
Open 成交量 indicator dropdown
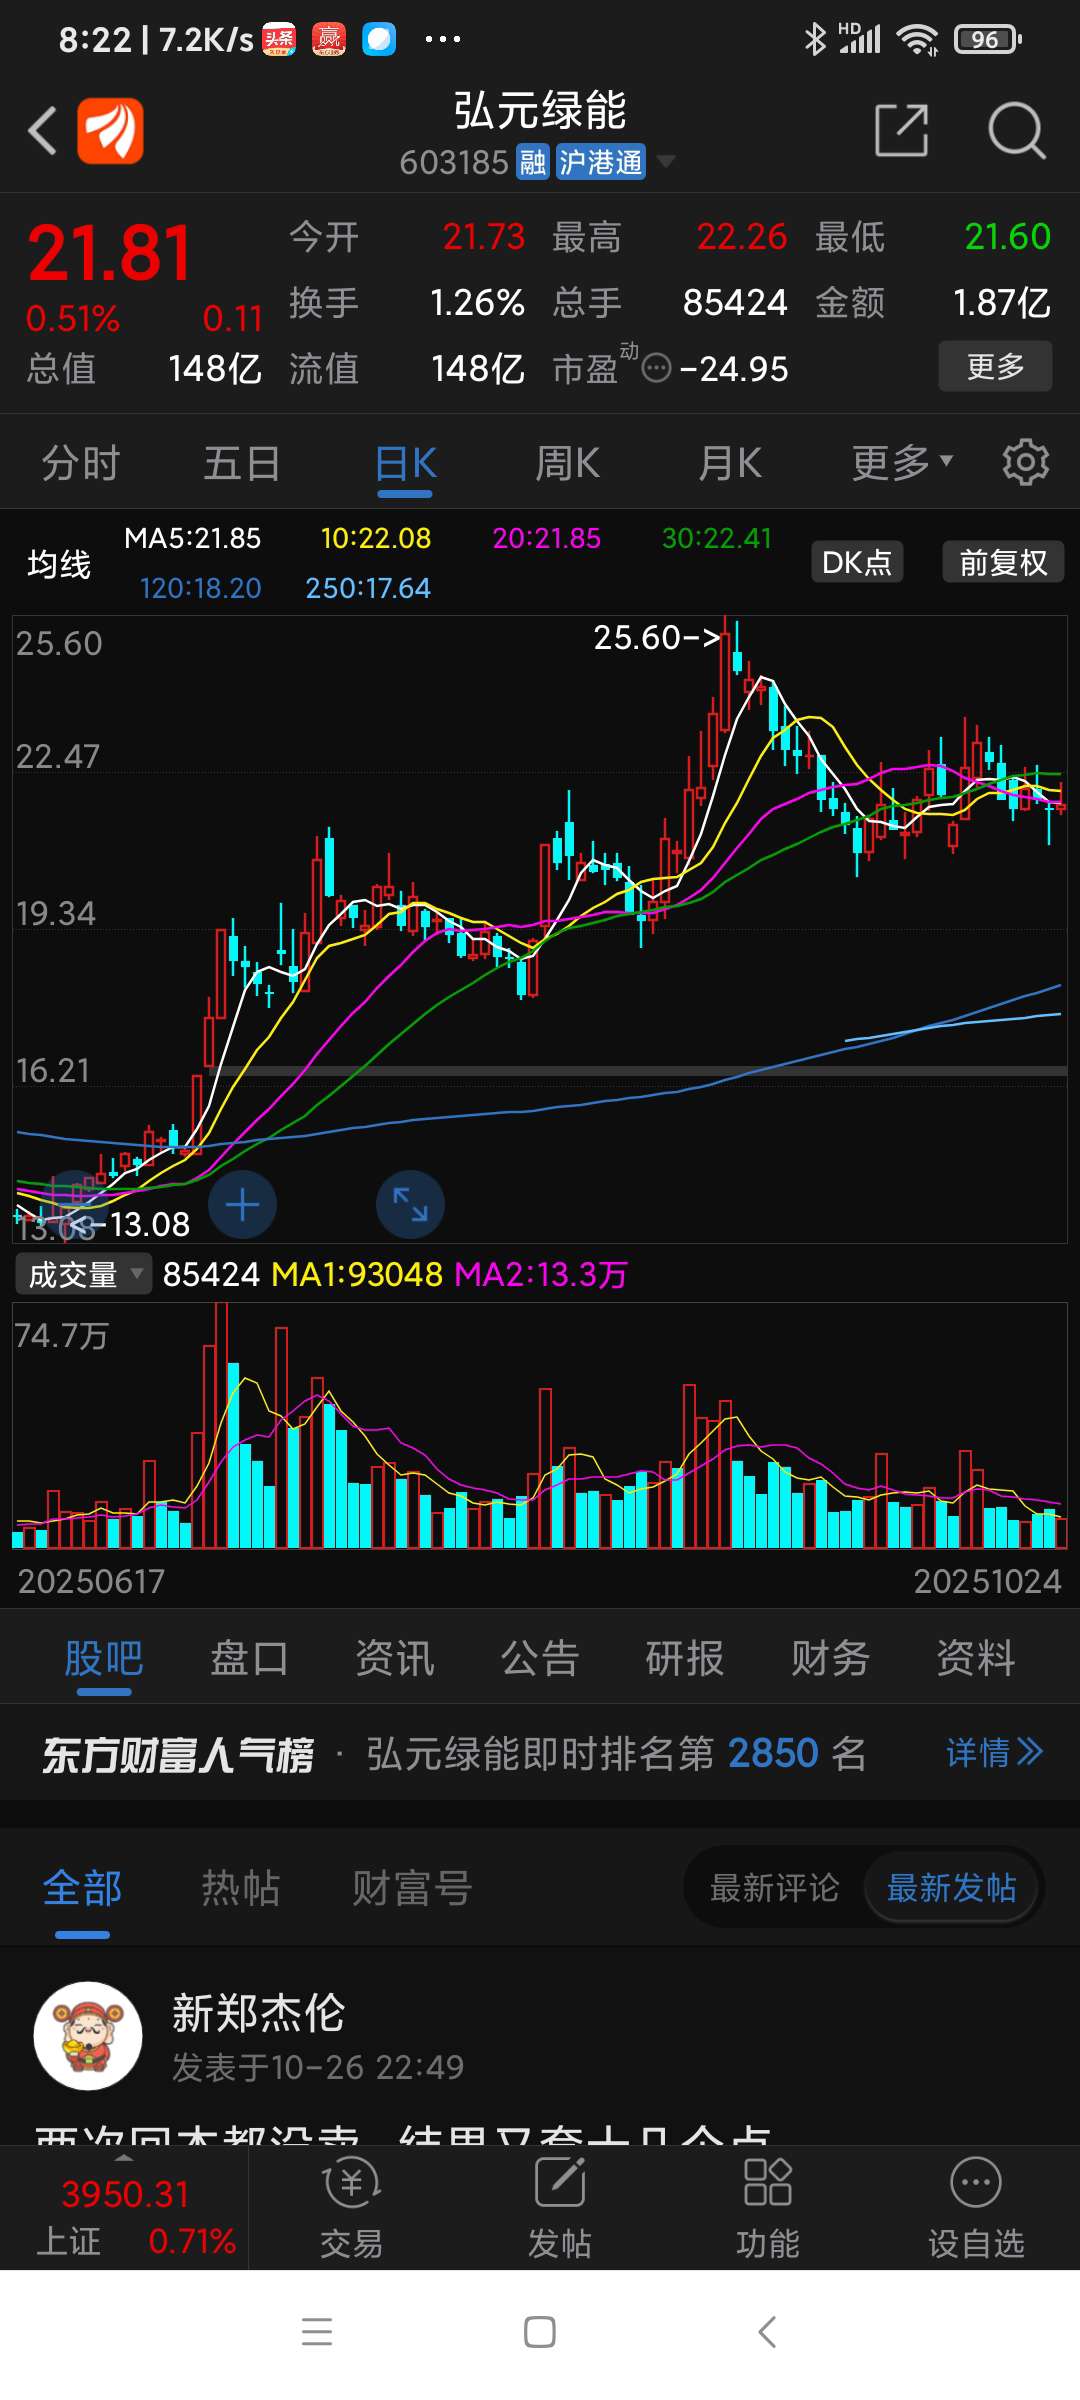click(x=84, y=1275)
